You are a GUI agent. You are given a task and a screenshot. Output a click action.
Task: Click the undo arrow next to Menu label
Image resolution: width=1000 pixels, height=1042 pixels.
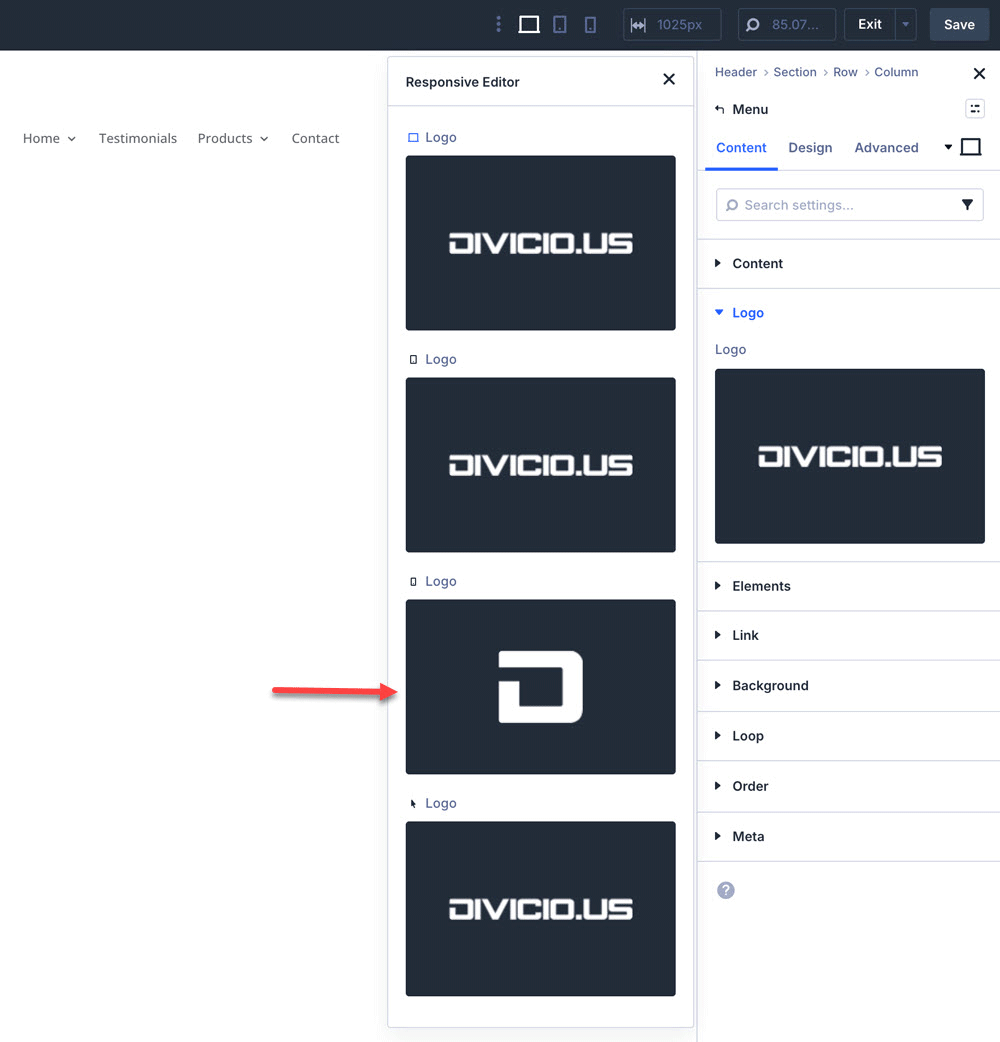coord(722,109)
